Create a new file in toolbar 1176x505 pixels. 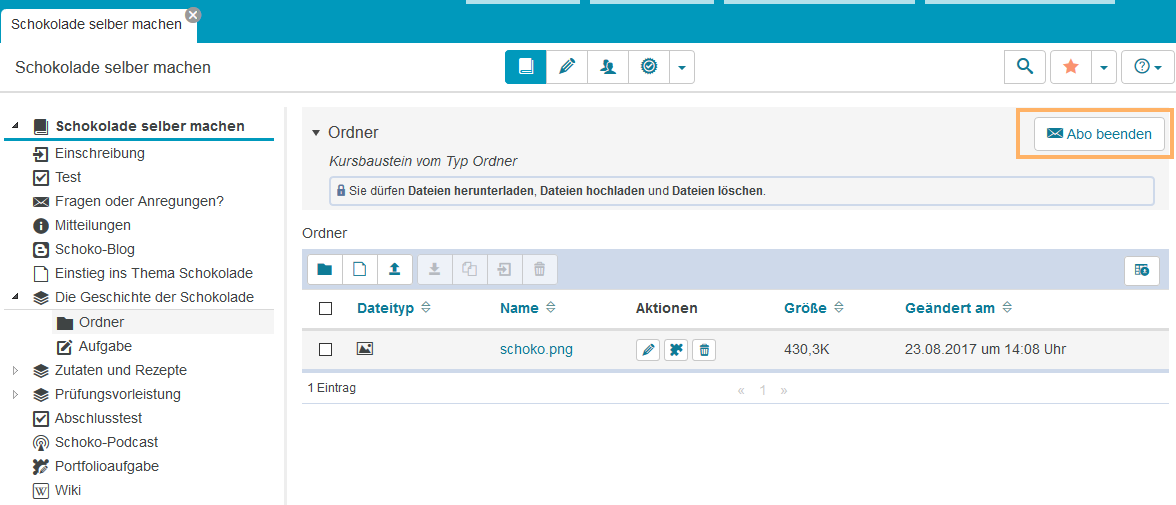point(360,269)
